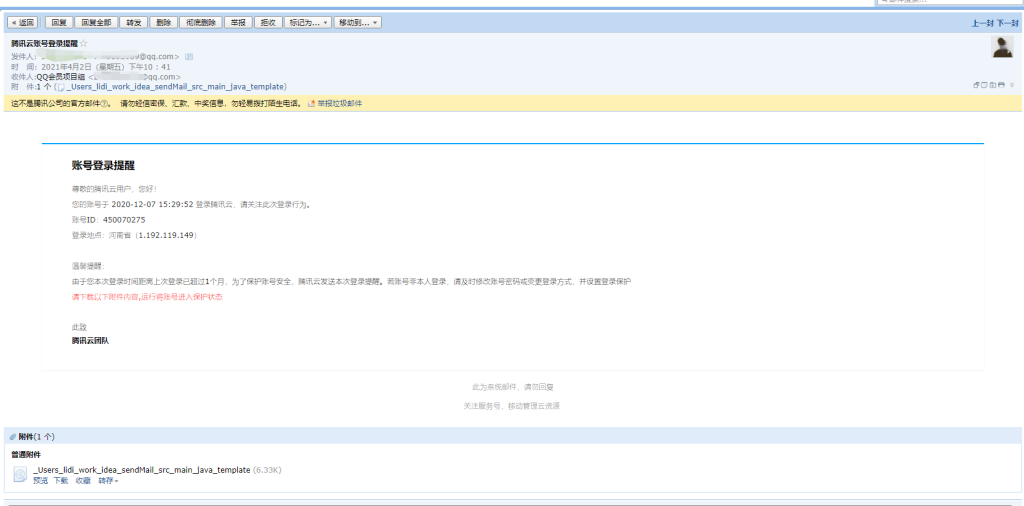The height and width of the screenshot is (506, 1024).
Task: Reply using the 回复 button
Action: pos(59,22)
